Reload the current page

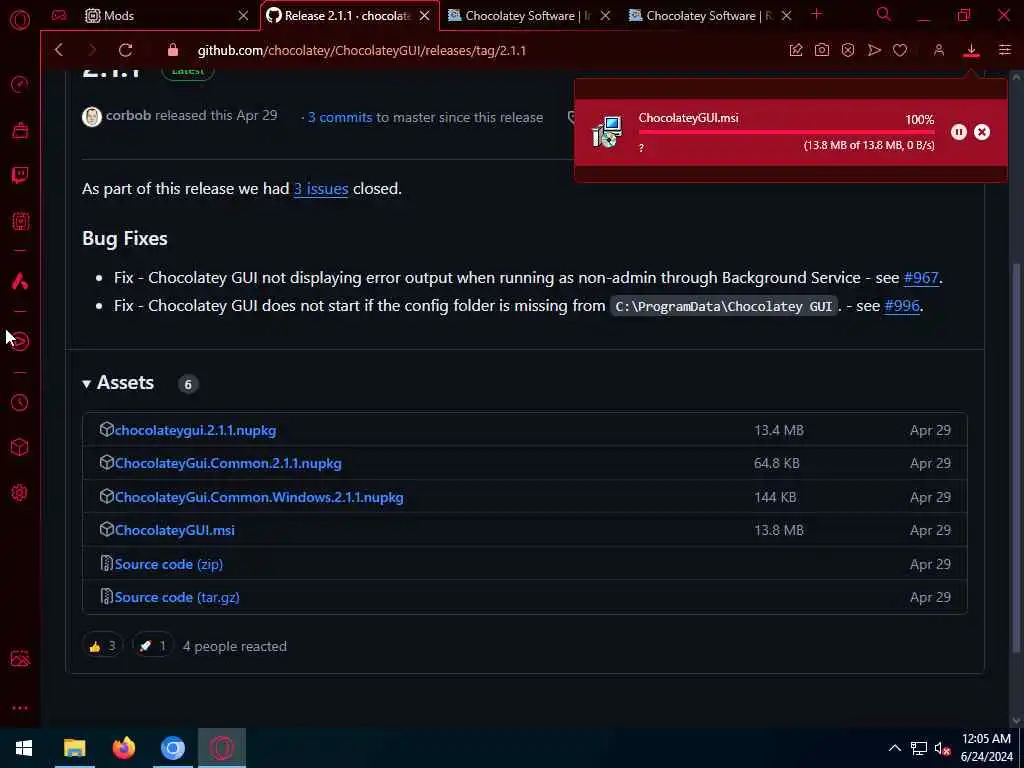tap(125, 50)
